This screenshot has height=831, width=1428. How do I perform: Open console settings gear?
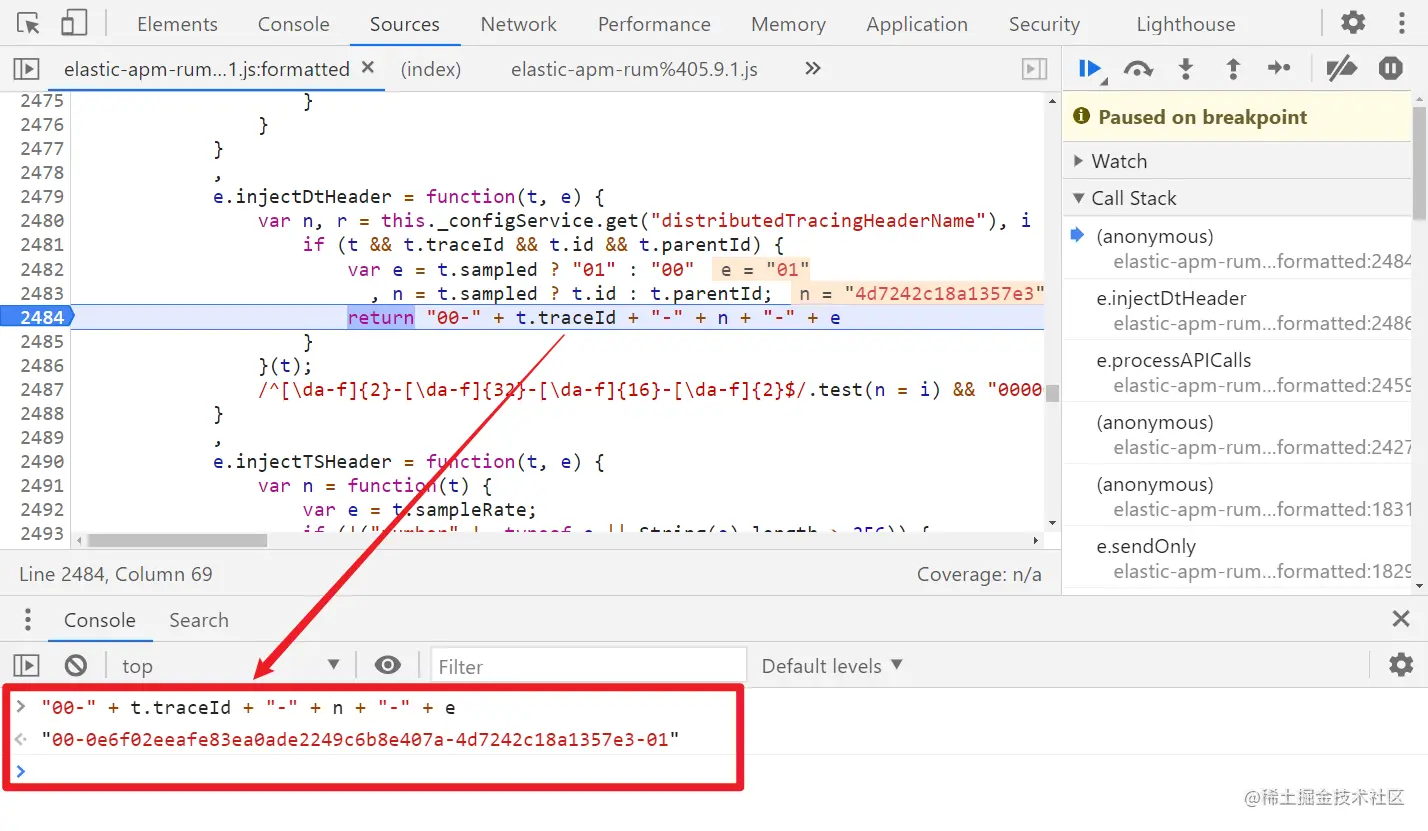click(x=1401, y=665)
